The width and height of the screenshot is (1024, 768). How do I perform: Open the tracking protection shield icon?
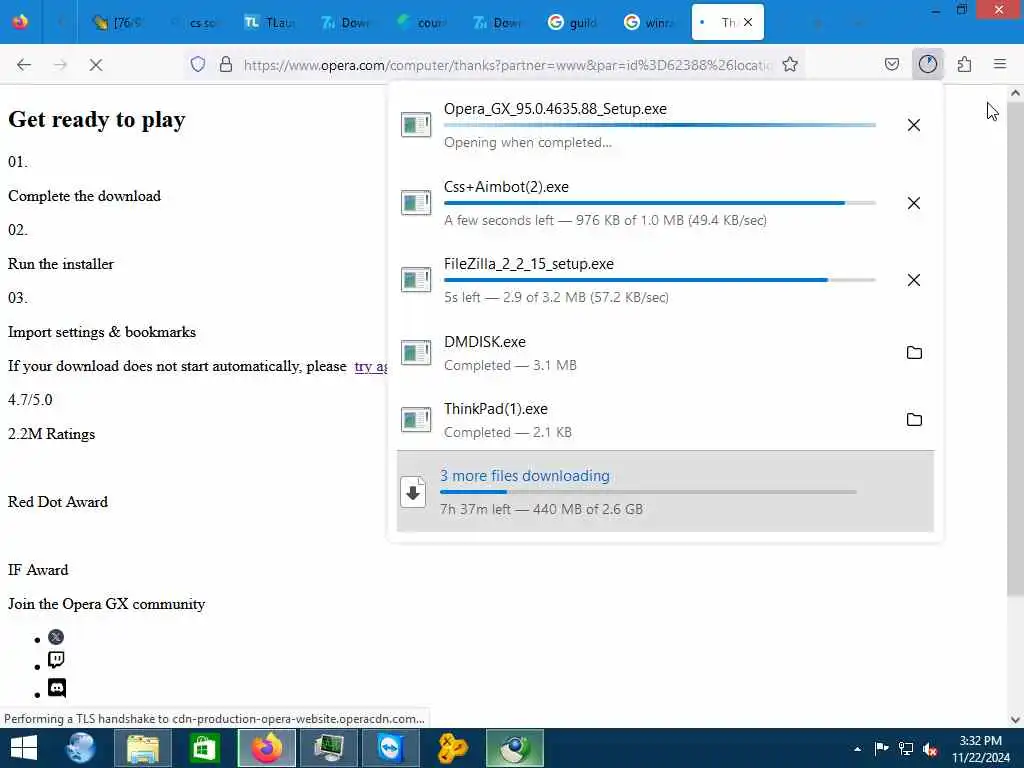pos(198,64)
